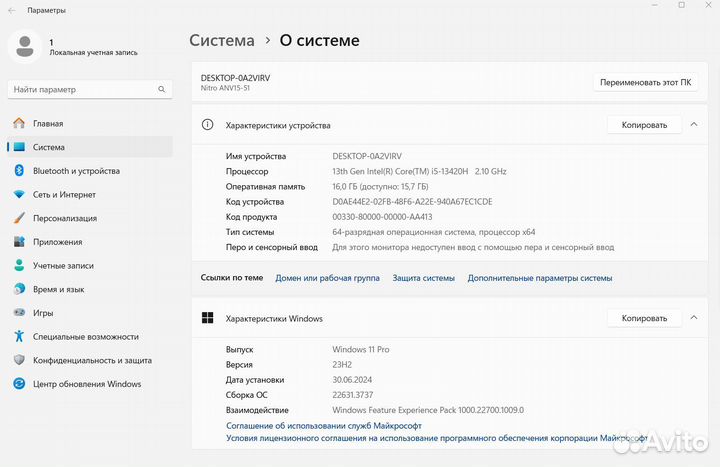720x467 pixels.
Task: Click the Игры gamepad icon
Action: pyautogui.click(x=19, y=312)
